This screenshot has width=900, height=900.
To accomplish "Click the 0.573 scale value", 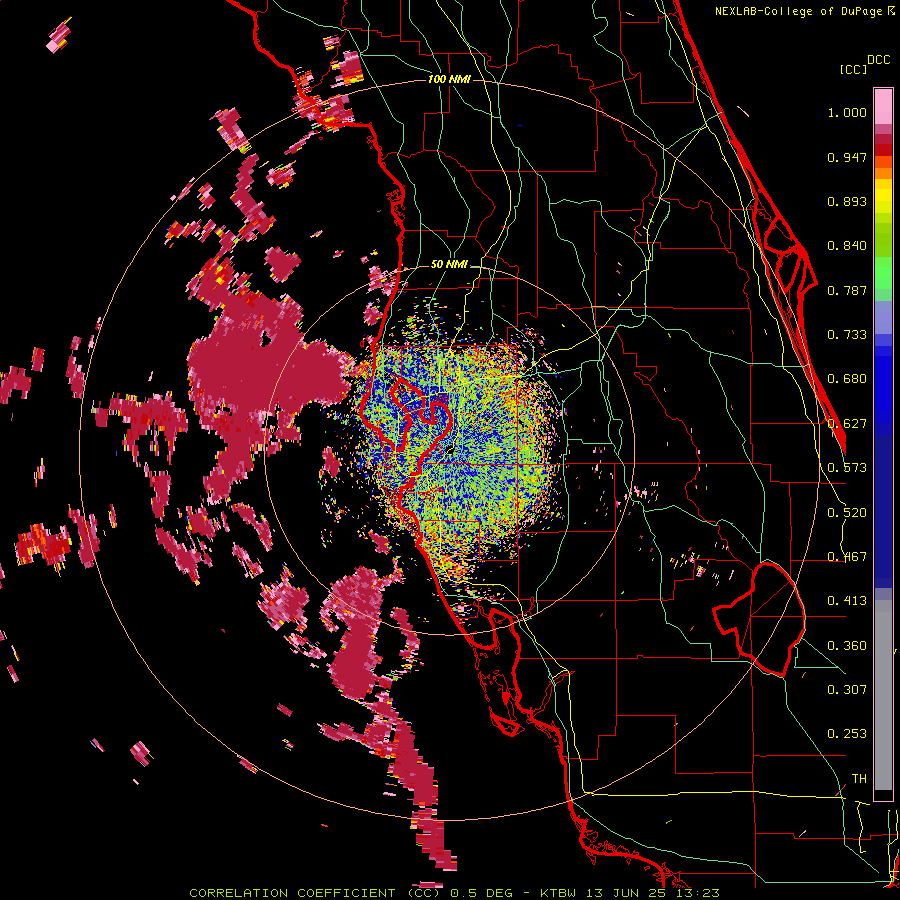I will tap(847, 468).
